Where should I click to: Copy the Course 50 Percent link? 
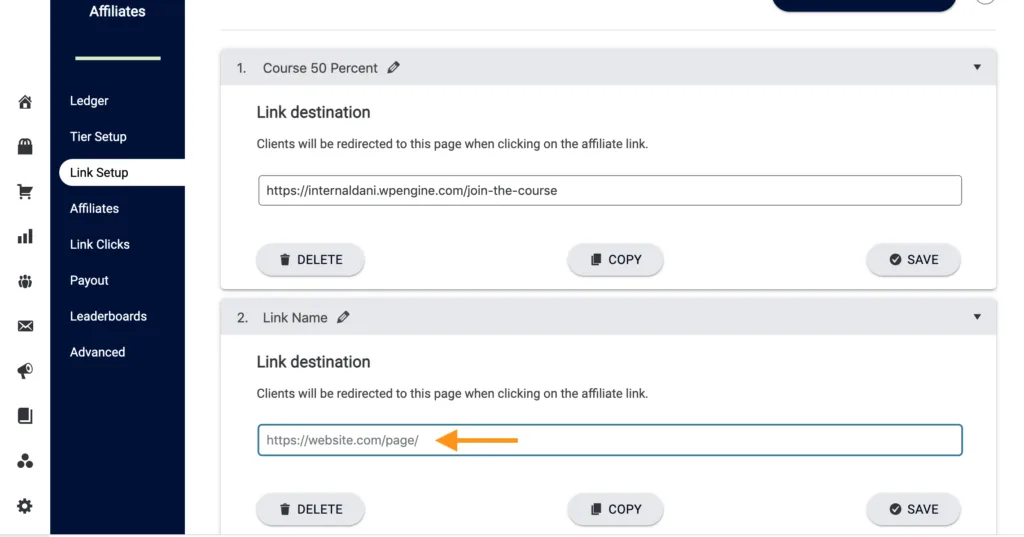[615, 259]
